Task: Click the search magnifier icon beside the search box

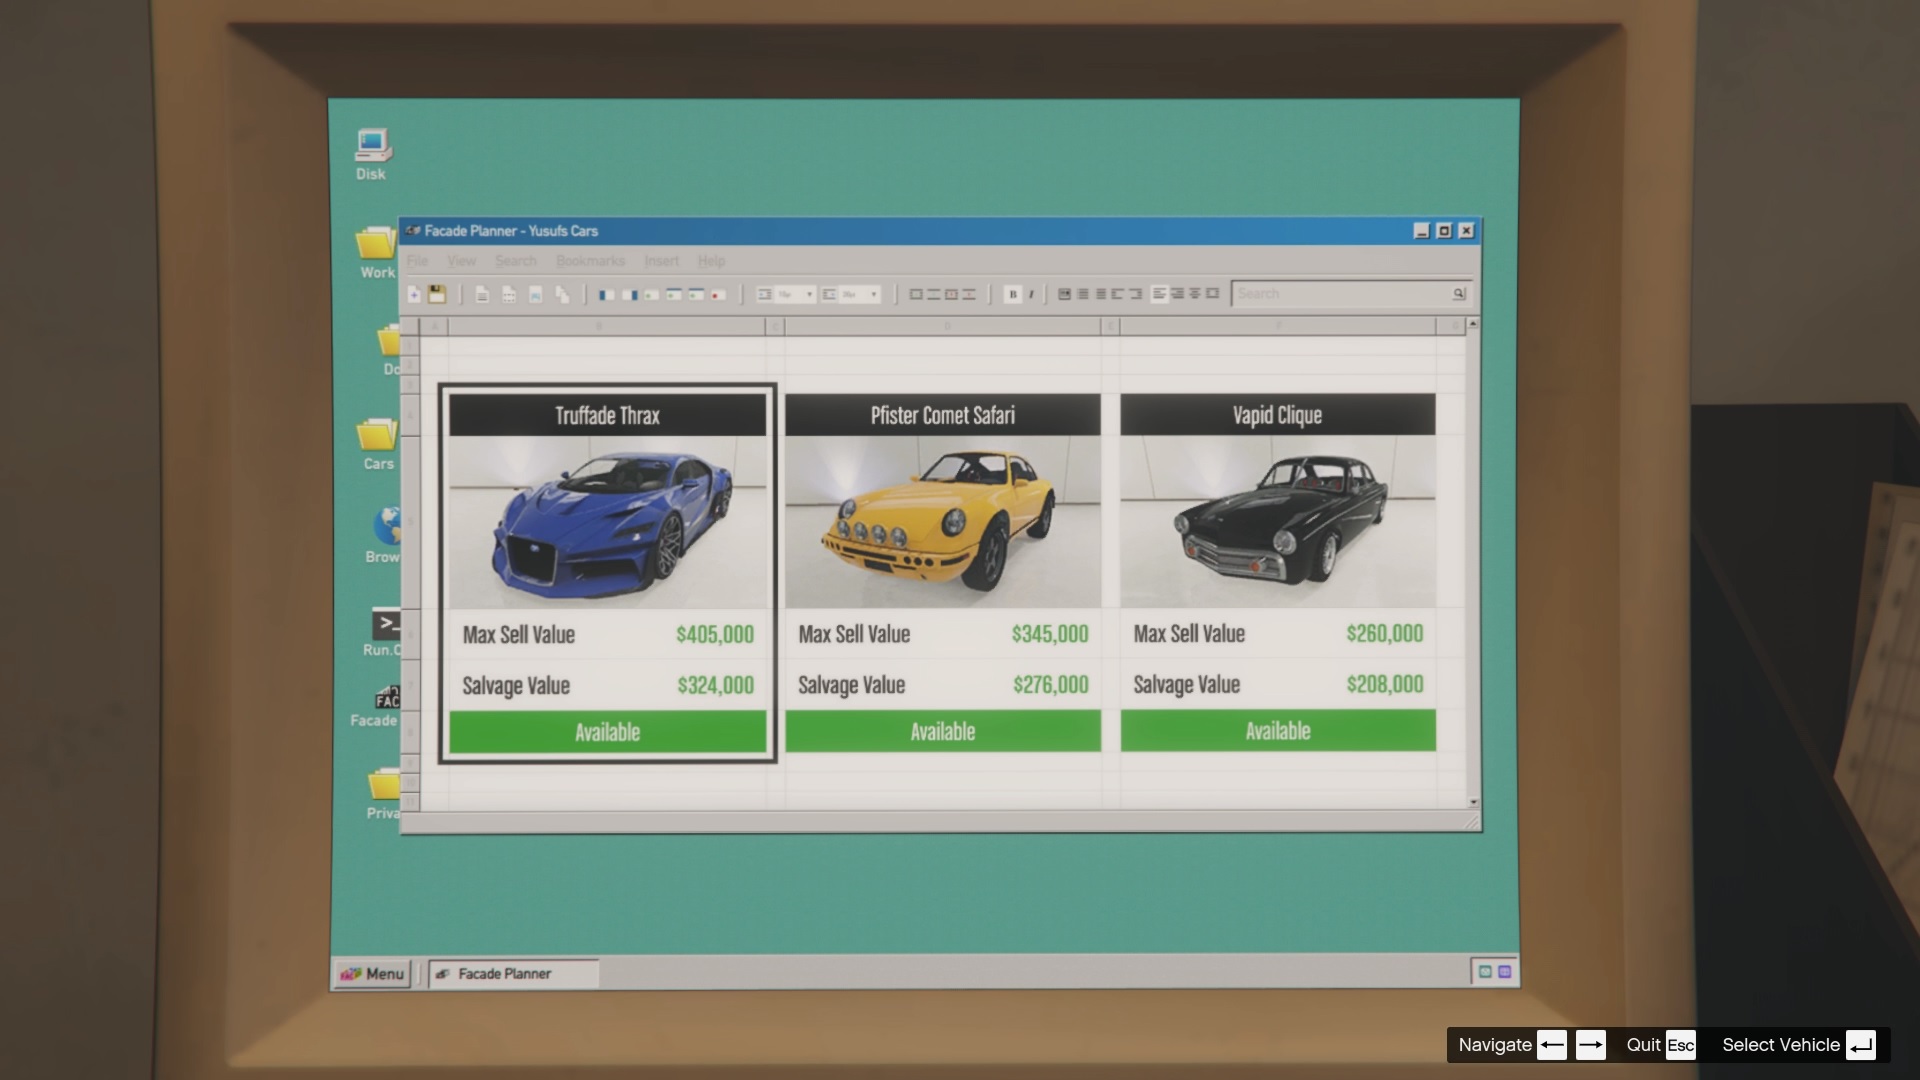Action: click(1459, 293)
